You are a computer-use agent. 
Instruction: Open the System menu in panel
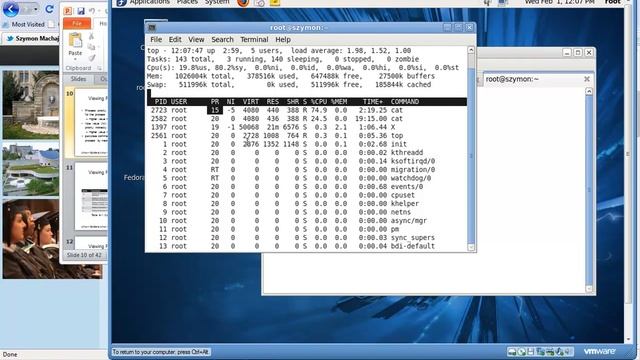tap(217, 2)
